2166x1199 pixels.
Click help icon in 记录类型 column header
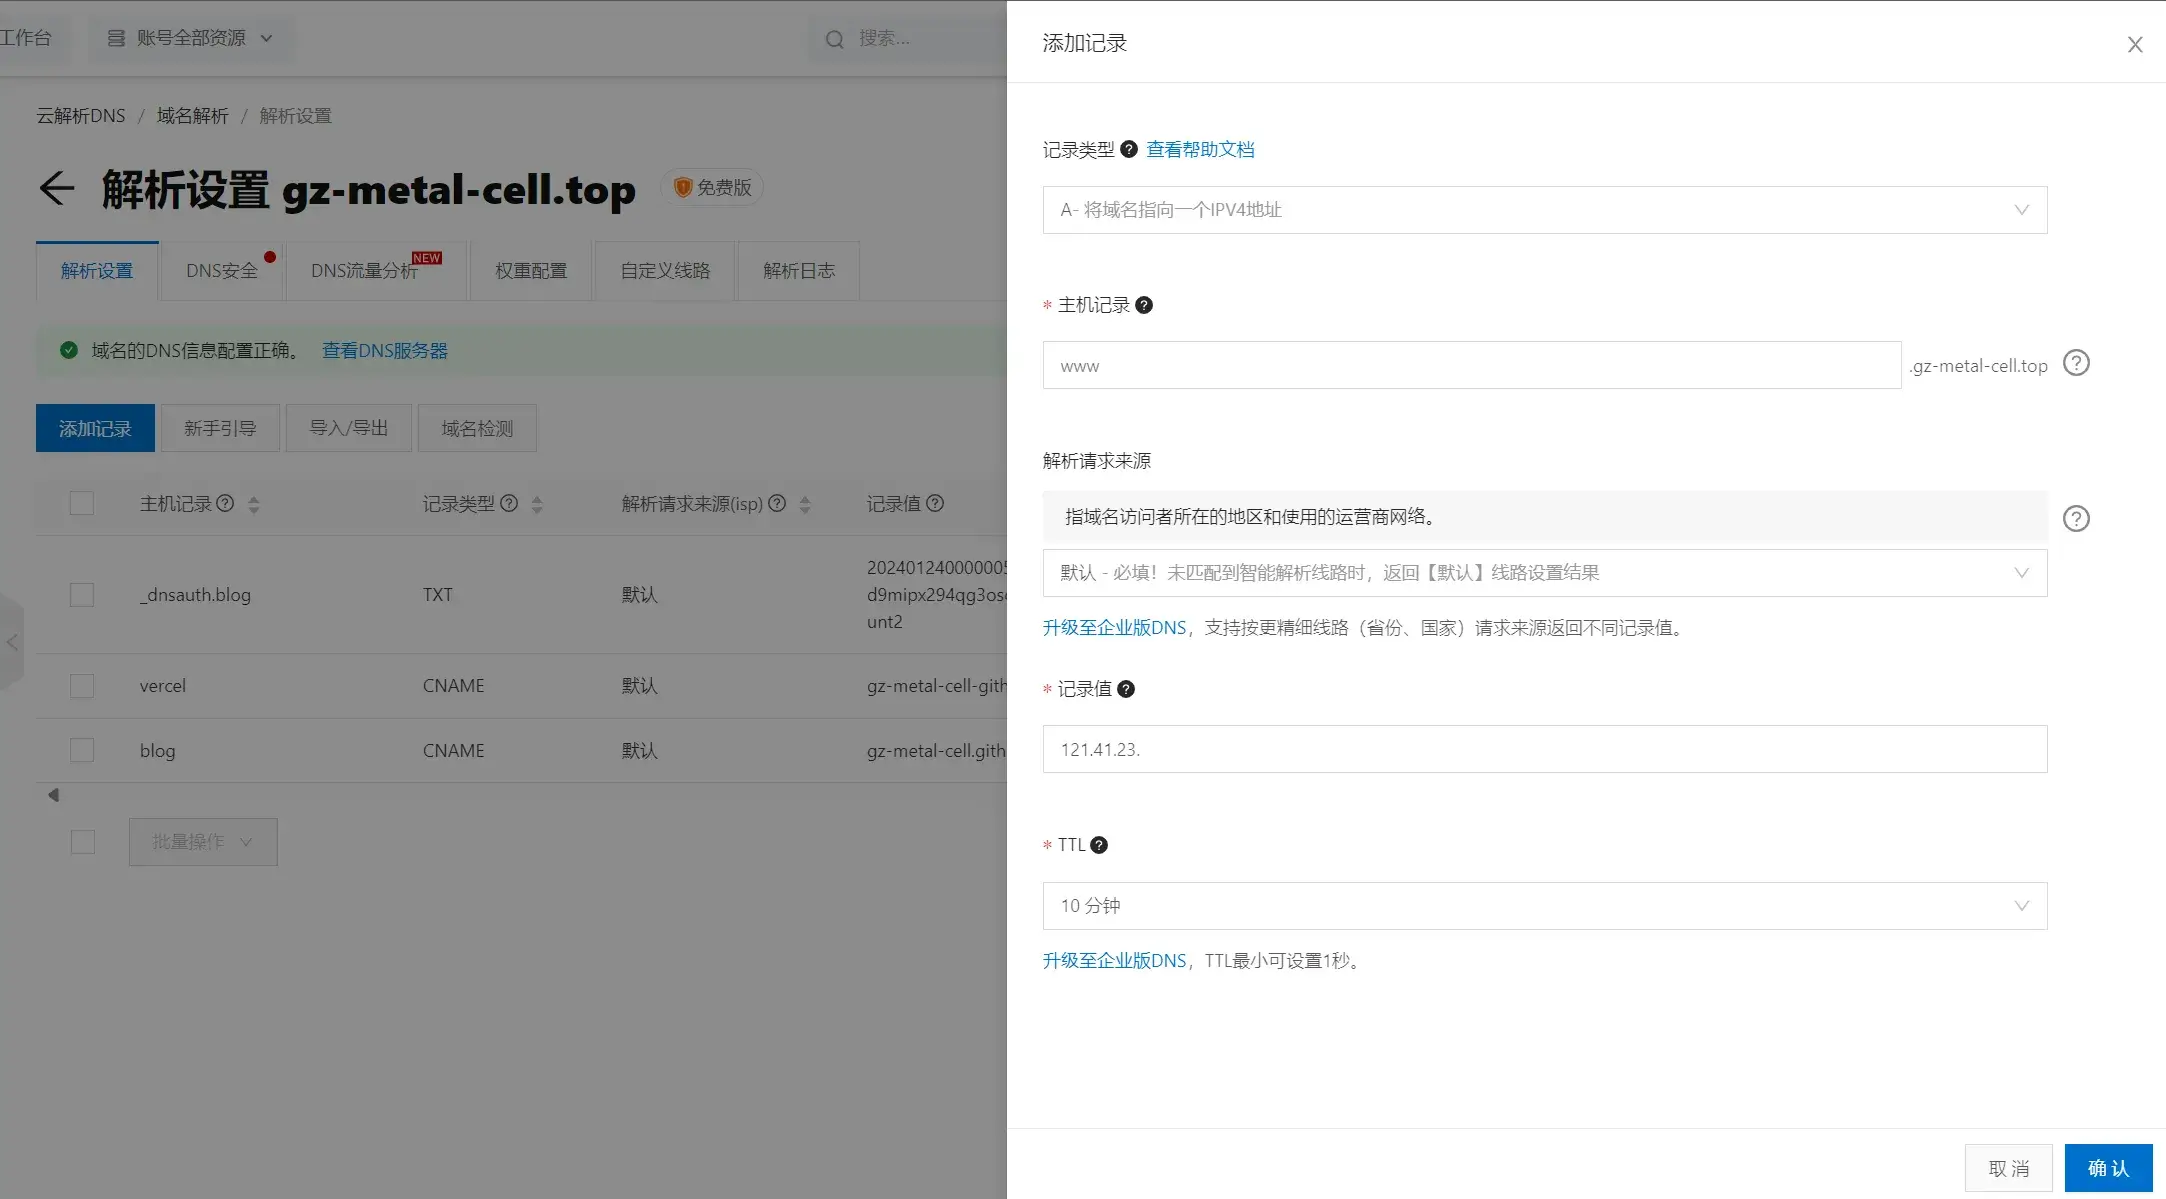509,503
